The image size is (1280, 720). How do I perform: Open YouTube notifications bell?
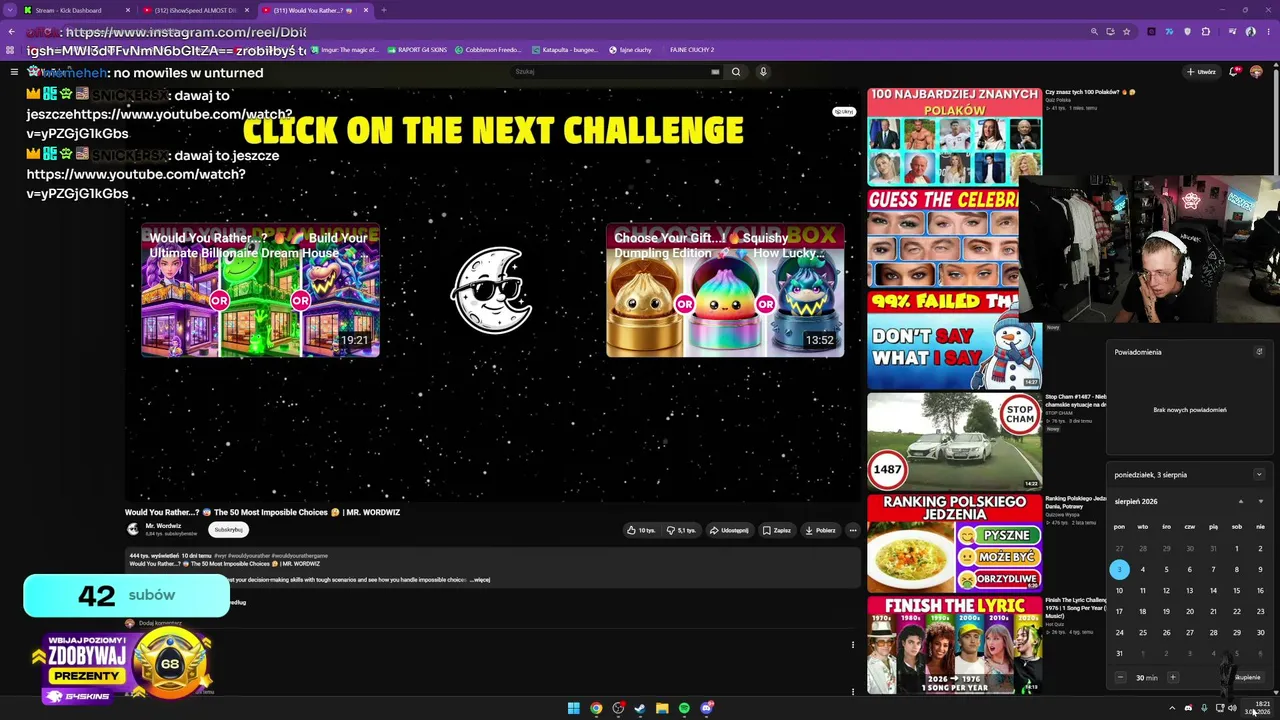(x=1236, y=72)
